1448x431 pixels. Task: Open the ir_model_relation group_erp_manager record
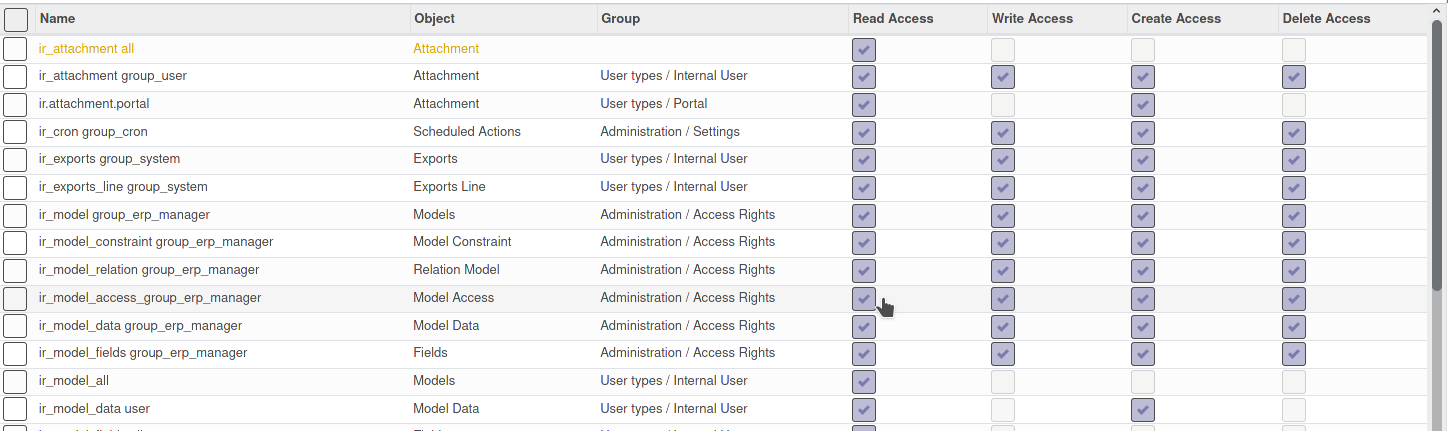148,270
